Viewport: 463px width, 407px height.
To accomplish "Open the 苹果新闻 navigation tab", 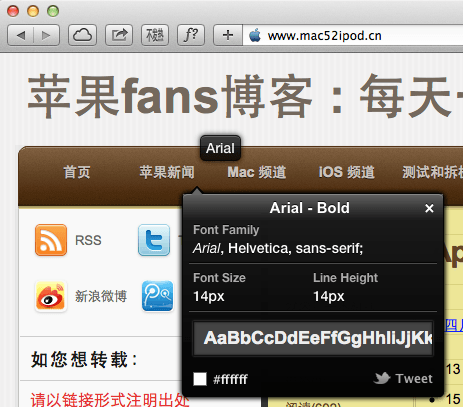I will click(167, 172).
